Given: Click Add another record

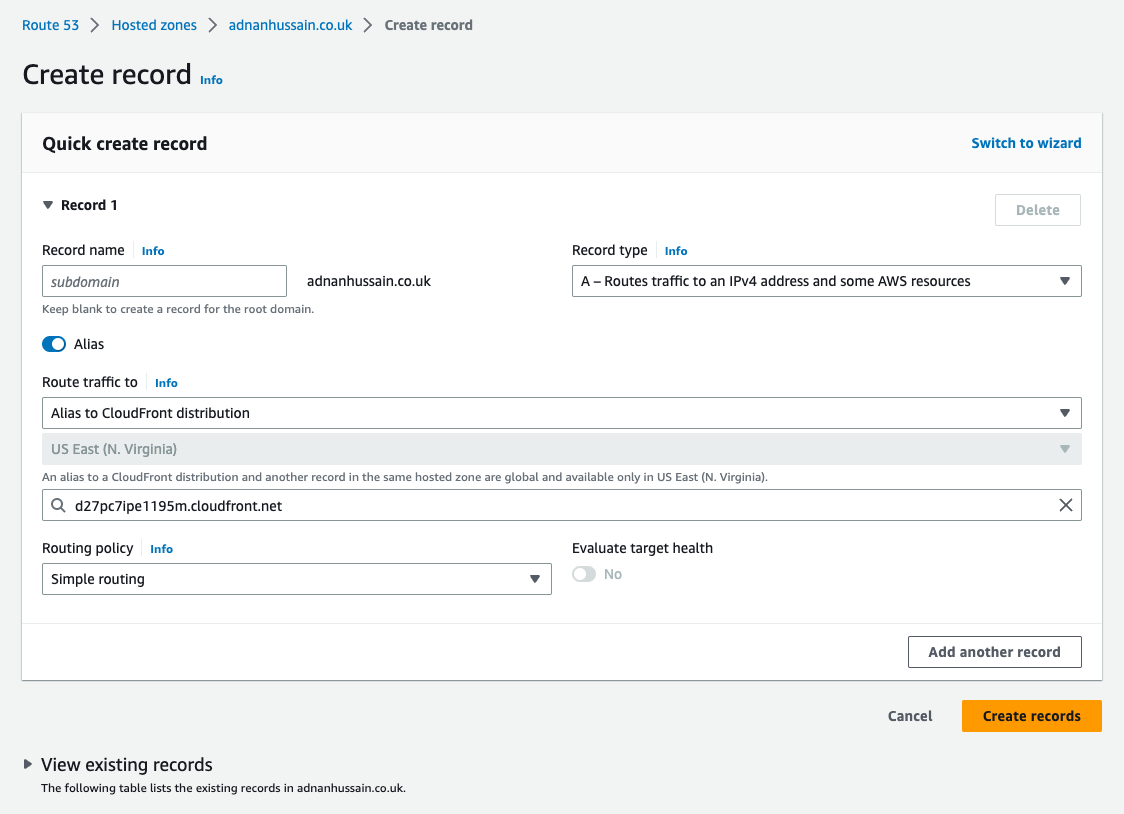Looking at the screenshot, I should (994, 651).
